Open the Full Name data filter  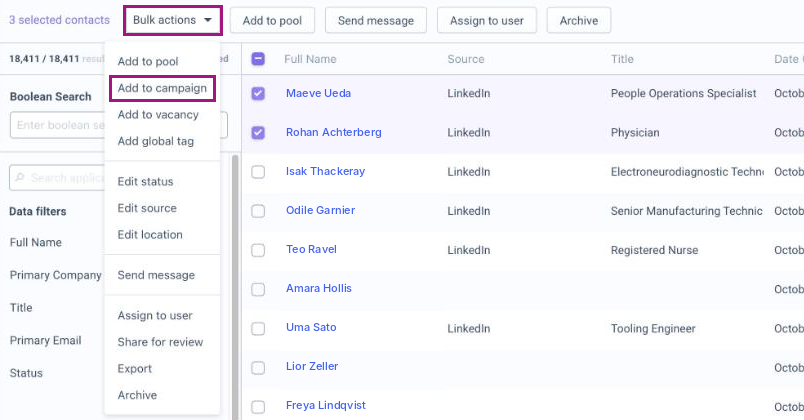(35, 243)
